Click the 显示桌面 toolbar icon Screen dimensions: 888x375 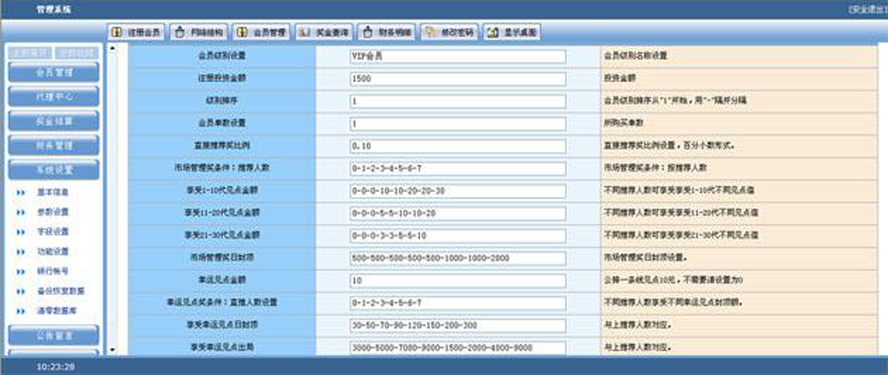click(493, 33)
